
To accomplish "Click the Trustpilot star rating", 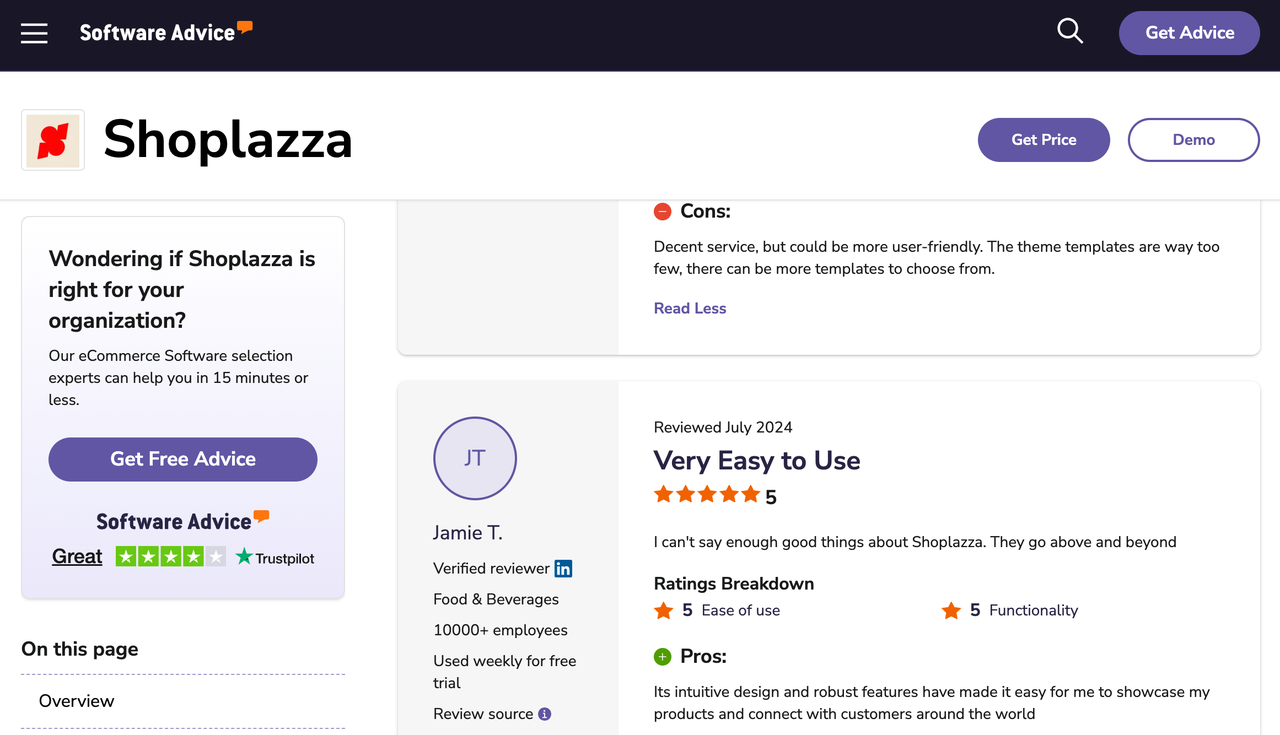I will (170, 557).
